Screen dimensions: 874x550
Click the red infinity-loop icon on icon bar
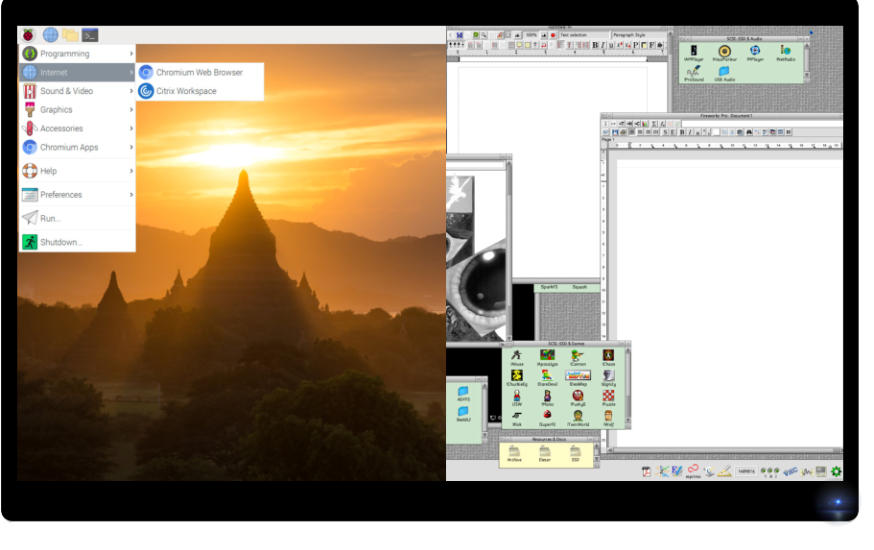tap(693, 470)
